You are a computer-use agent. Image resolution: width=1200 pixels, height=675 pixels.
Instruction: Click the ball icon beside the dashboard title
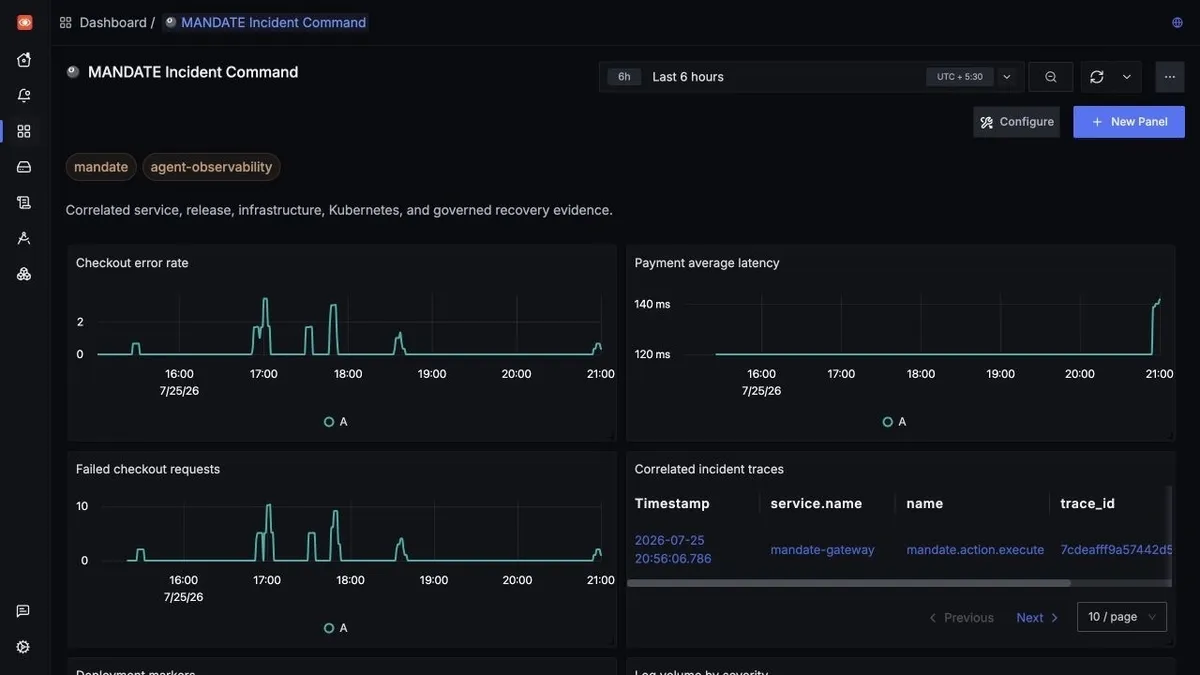pos(73,72)
